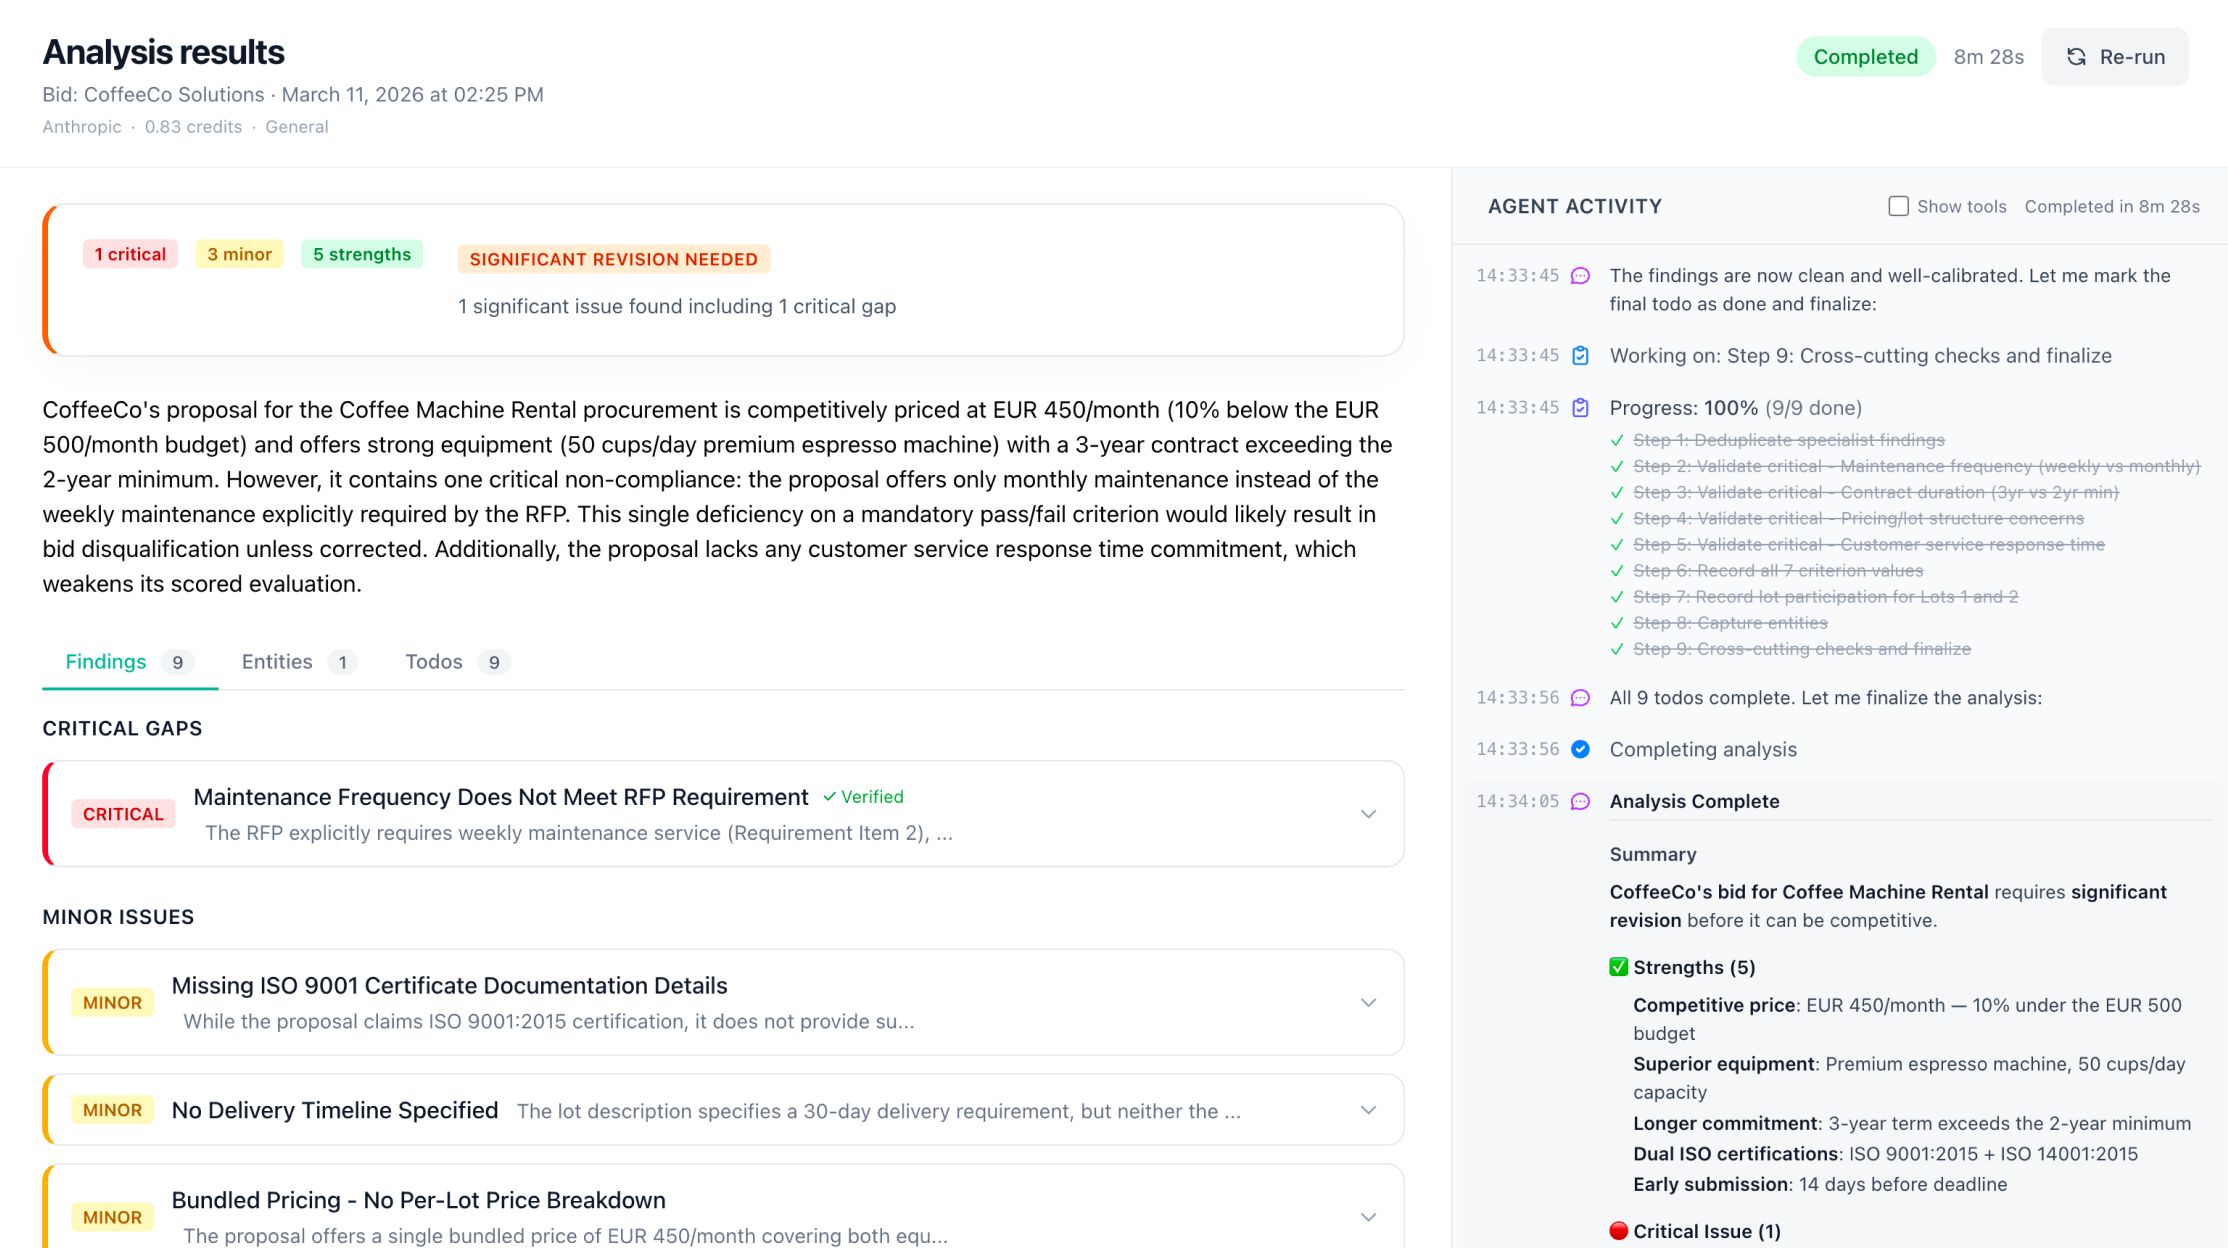2228x1248 pixels.
Task: Click the red circle icon beside Critical Issue
Action: click(x=1618, y=1231)
